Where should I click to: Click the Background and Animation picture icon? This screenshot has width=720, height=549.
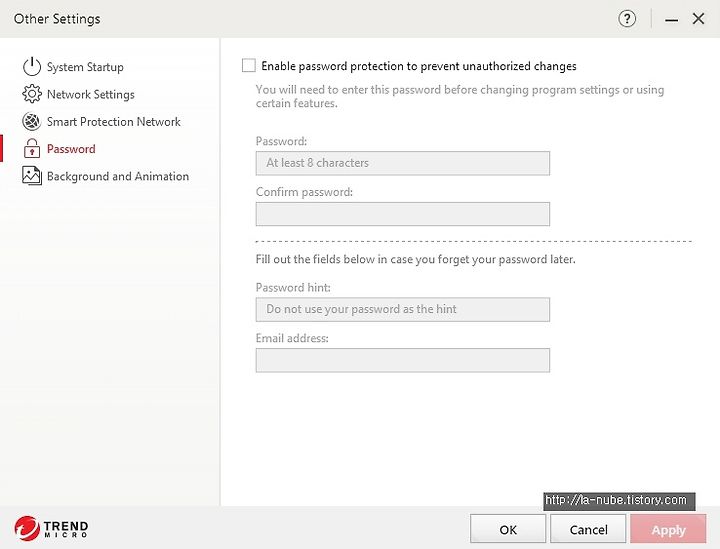(x=32, y=176)
